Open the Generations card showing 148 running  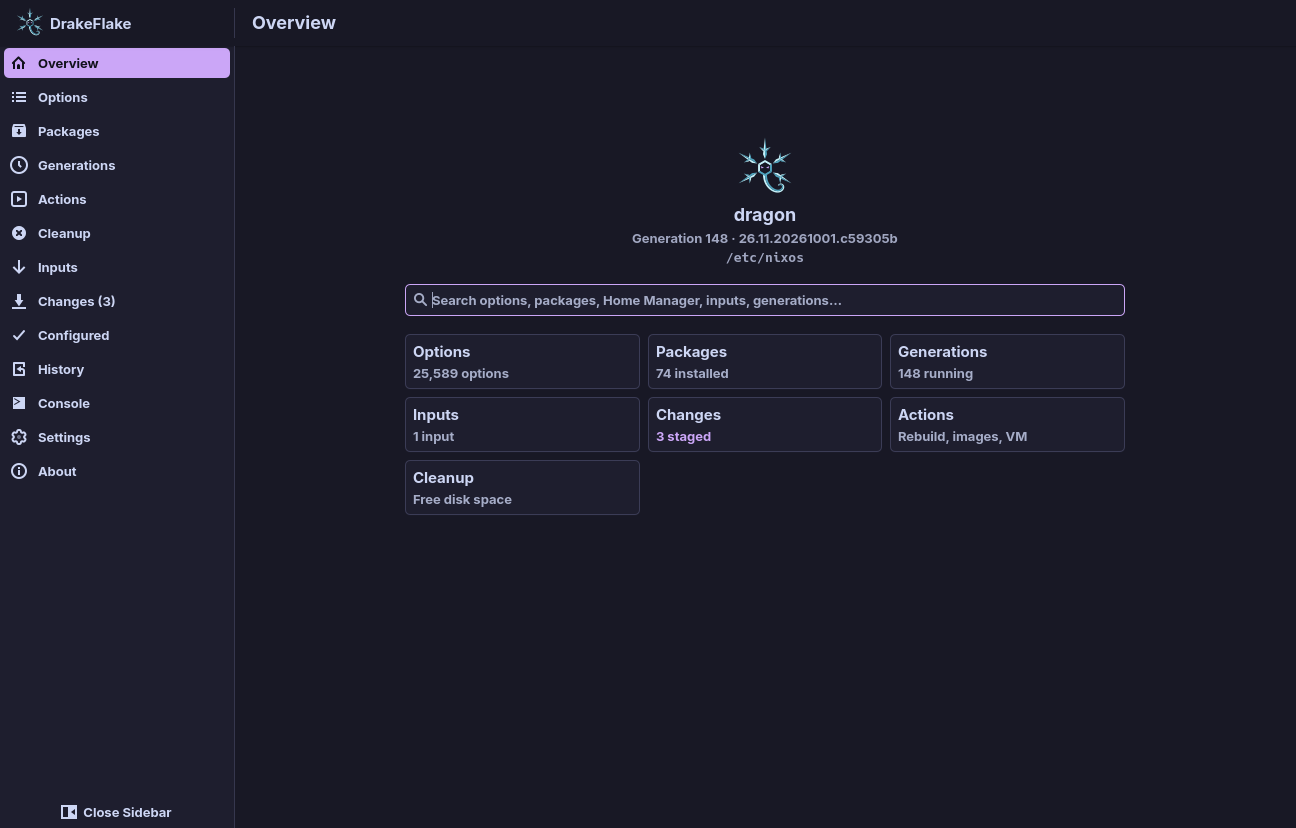(1007, 361)
